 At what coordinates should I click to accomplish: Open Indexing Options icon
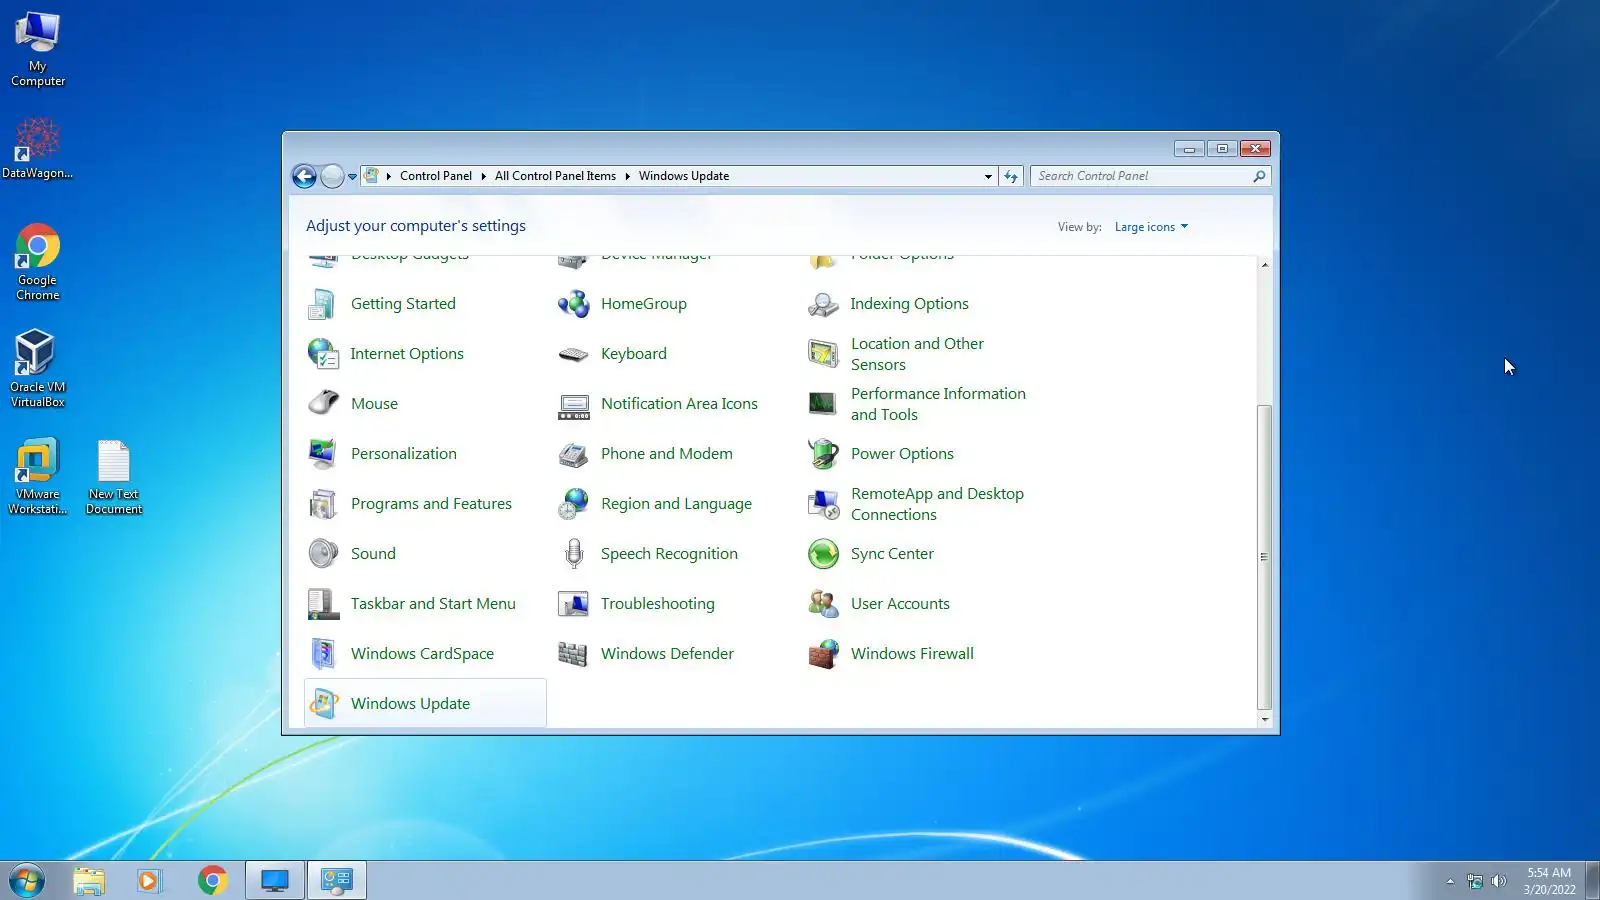823,304
